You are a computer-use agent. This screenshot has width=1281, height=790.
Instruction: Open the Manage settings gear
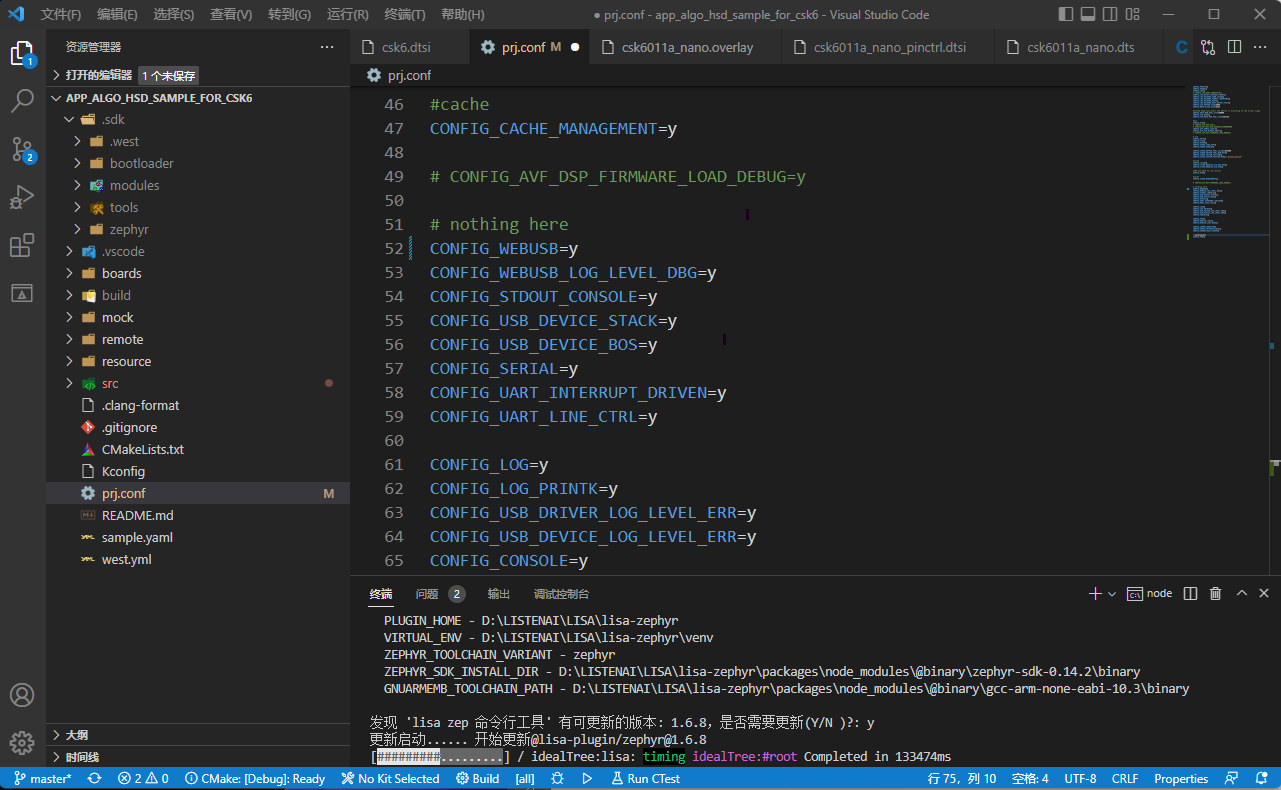click(22, 743)
